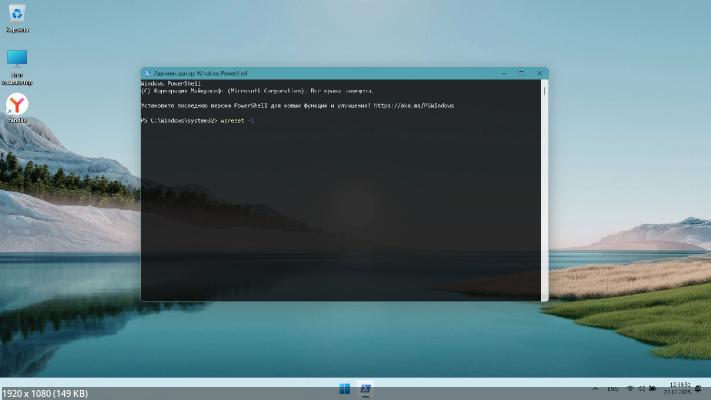
Task: Minimize the PowerShell window
Action: click(x=503, y=73)
